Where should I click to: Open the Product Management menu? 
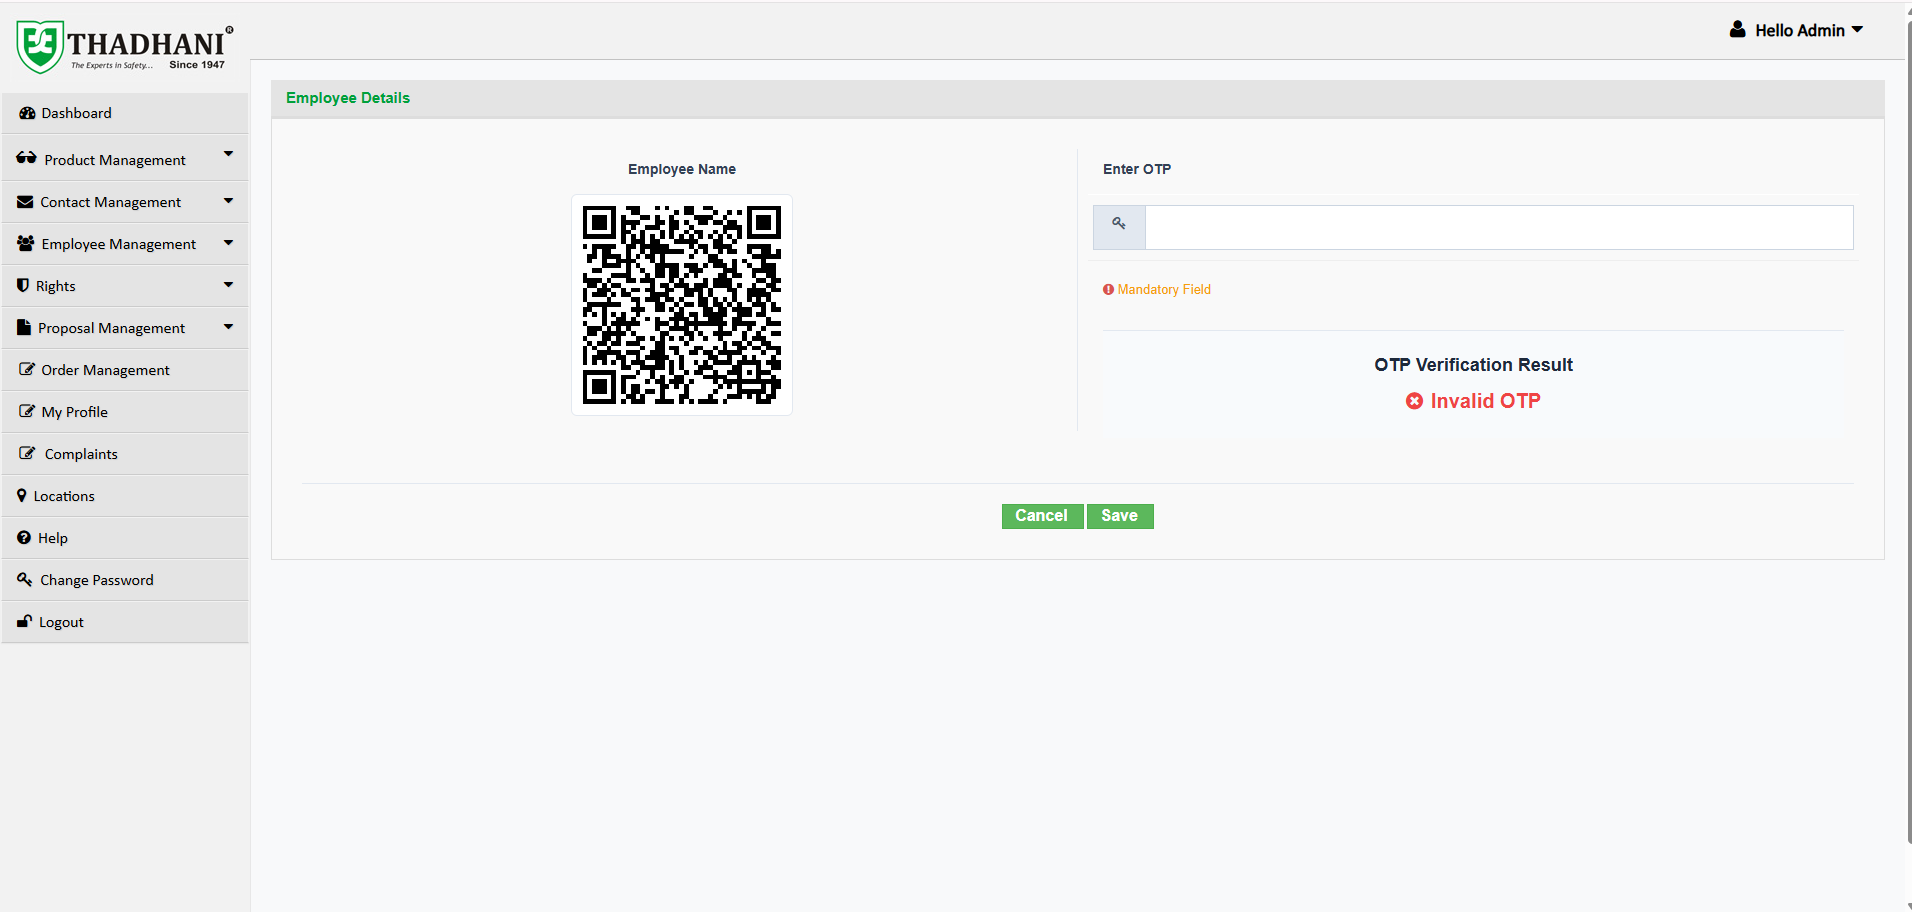(x=125, y=158)
